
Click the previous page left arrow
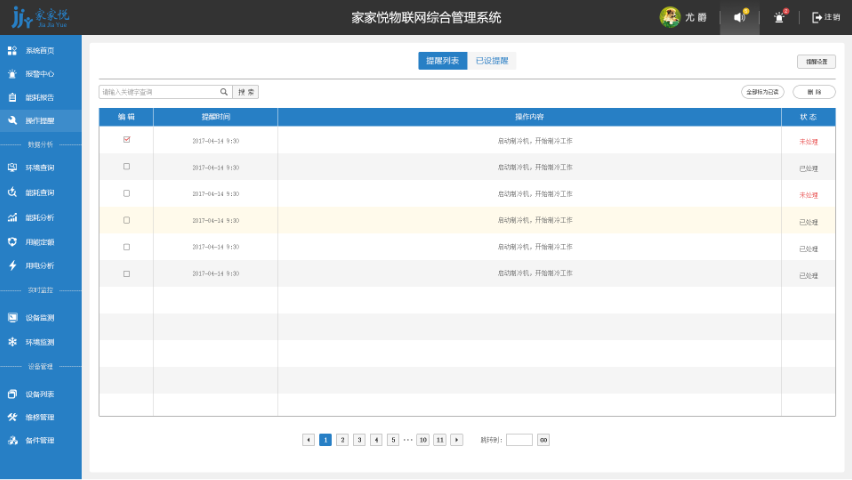[x=308, y=440]
